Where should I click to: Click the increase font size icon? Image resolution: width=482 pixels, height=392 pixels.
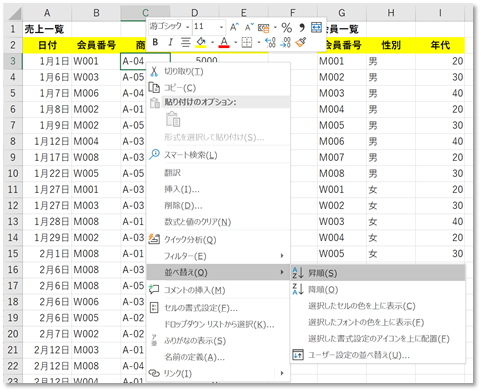point(234,27)
